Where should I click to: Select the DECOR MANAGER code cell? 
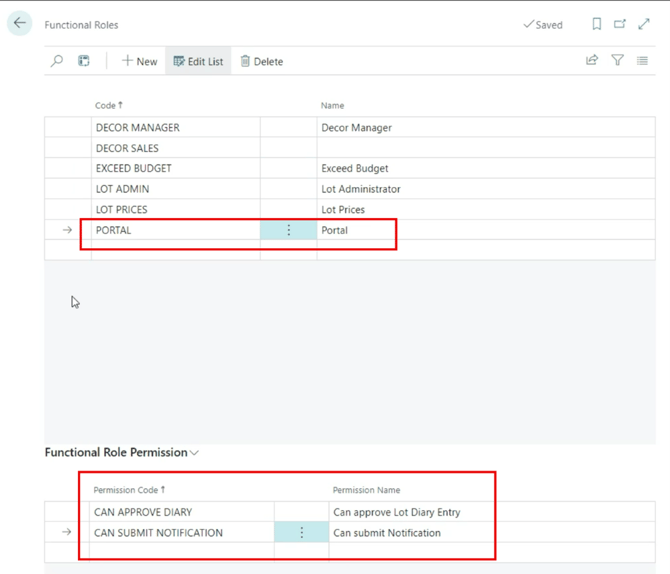(176, 127)
